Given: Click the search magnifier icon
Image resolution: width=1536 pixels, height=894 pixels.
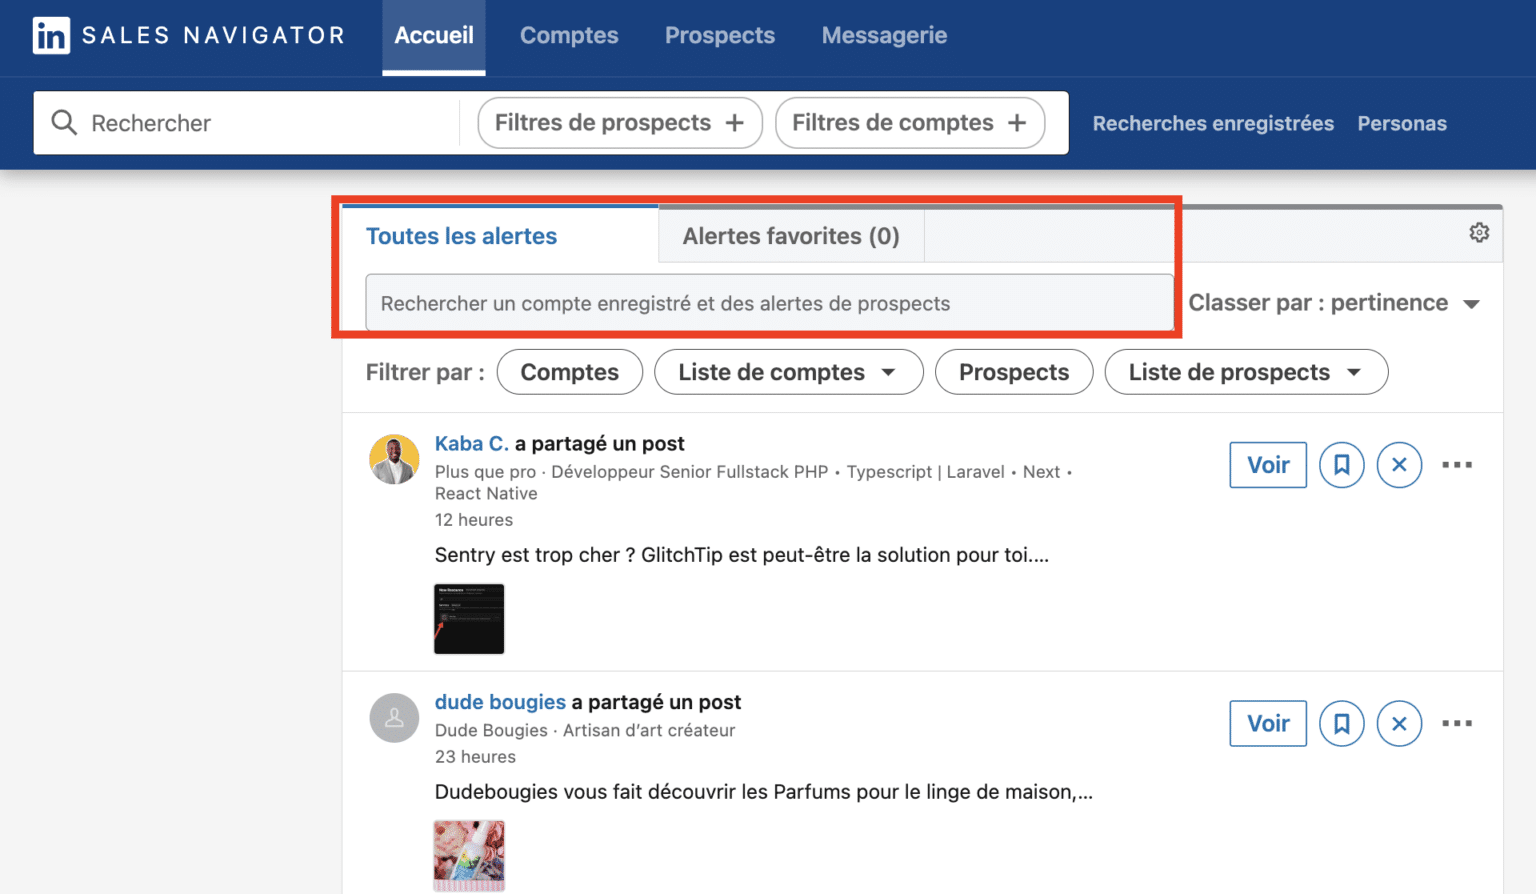Looking at the screenshot, I should coord(63,122).
